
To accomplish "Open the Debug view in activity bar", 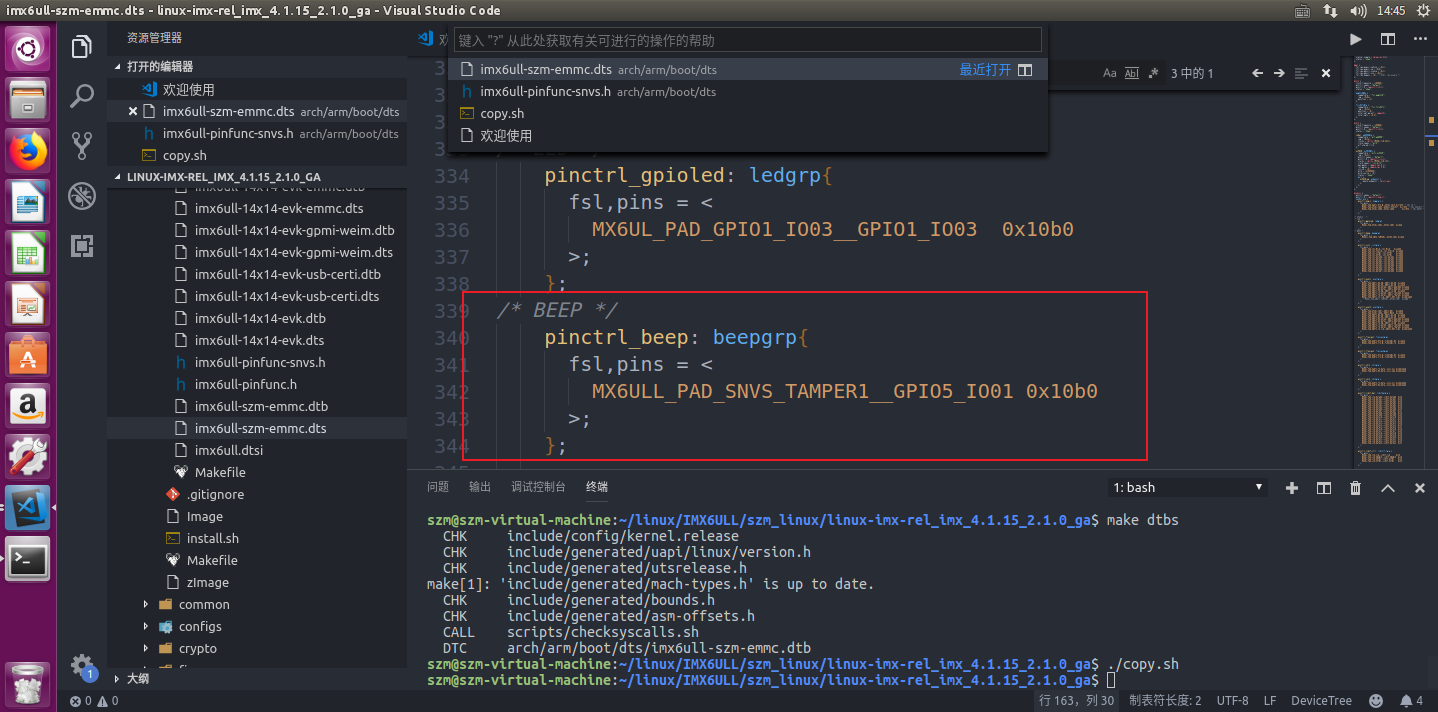I will [82, 197].
